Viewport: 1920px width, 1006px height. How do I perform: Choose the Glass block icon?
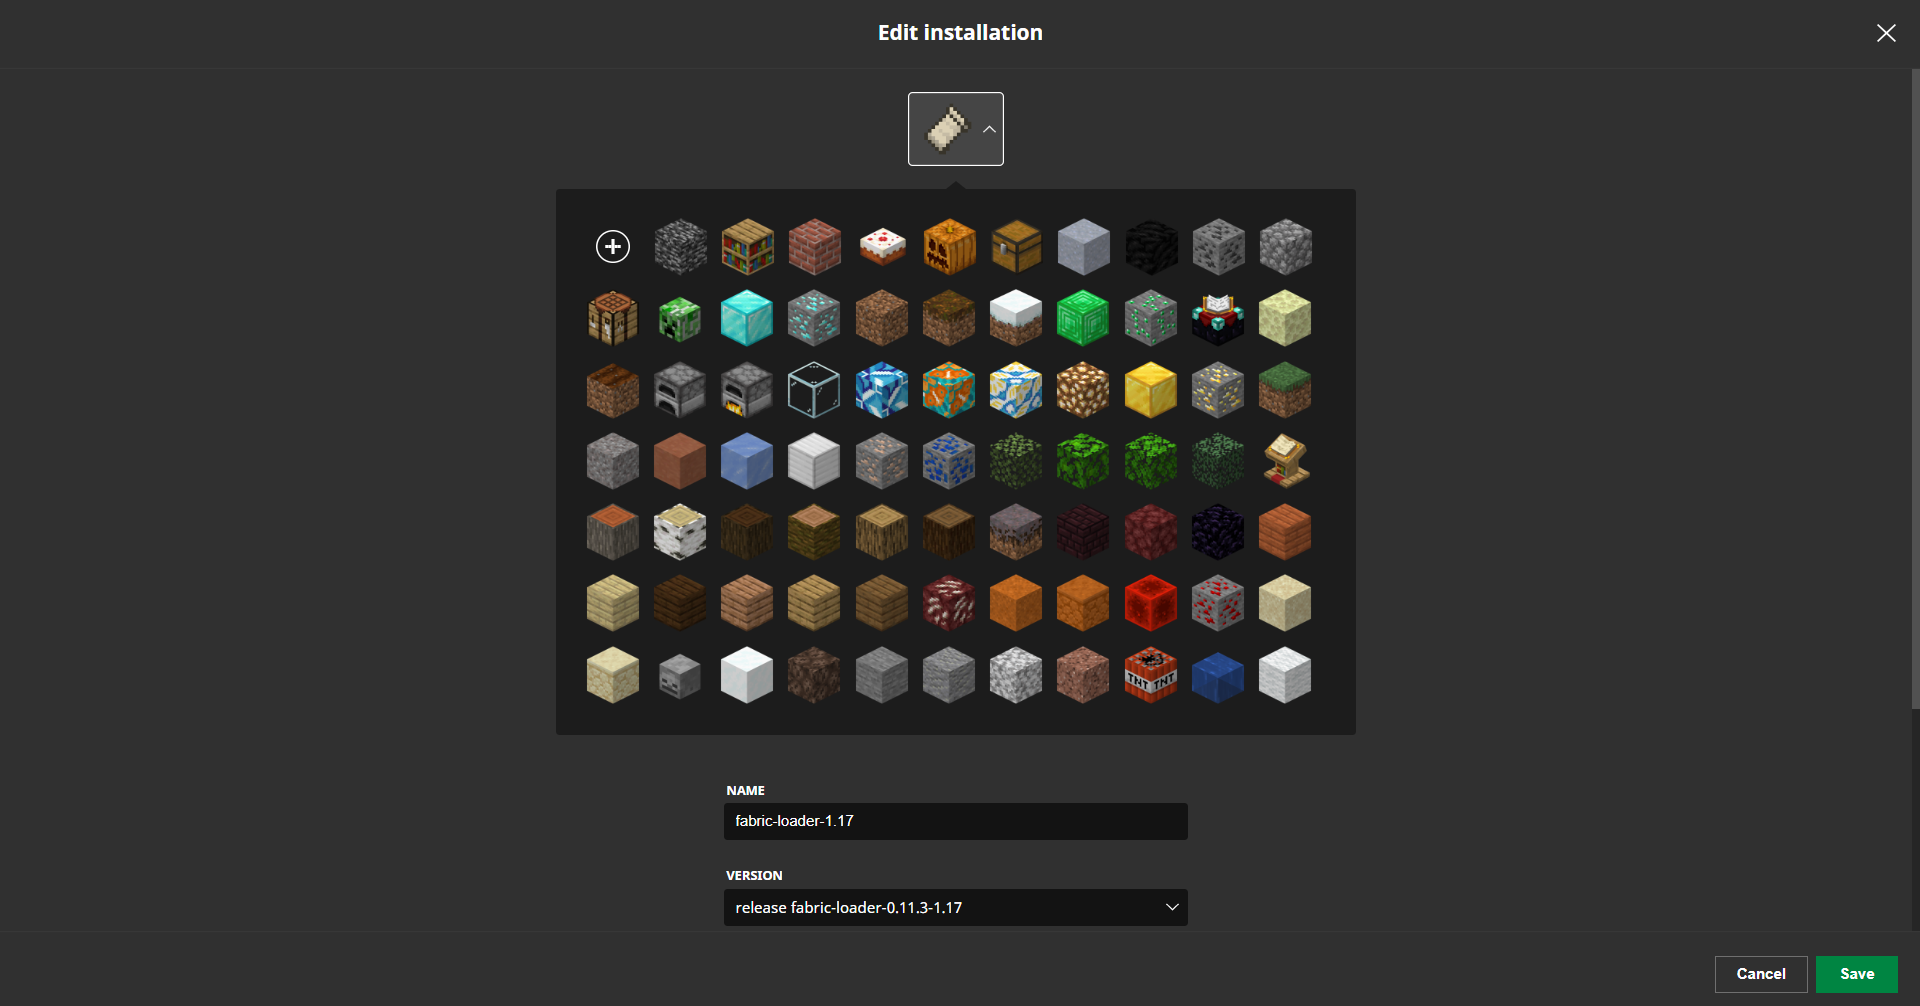pyautogui.click(x=814, y=390)
